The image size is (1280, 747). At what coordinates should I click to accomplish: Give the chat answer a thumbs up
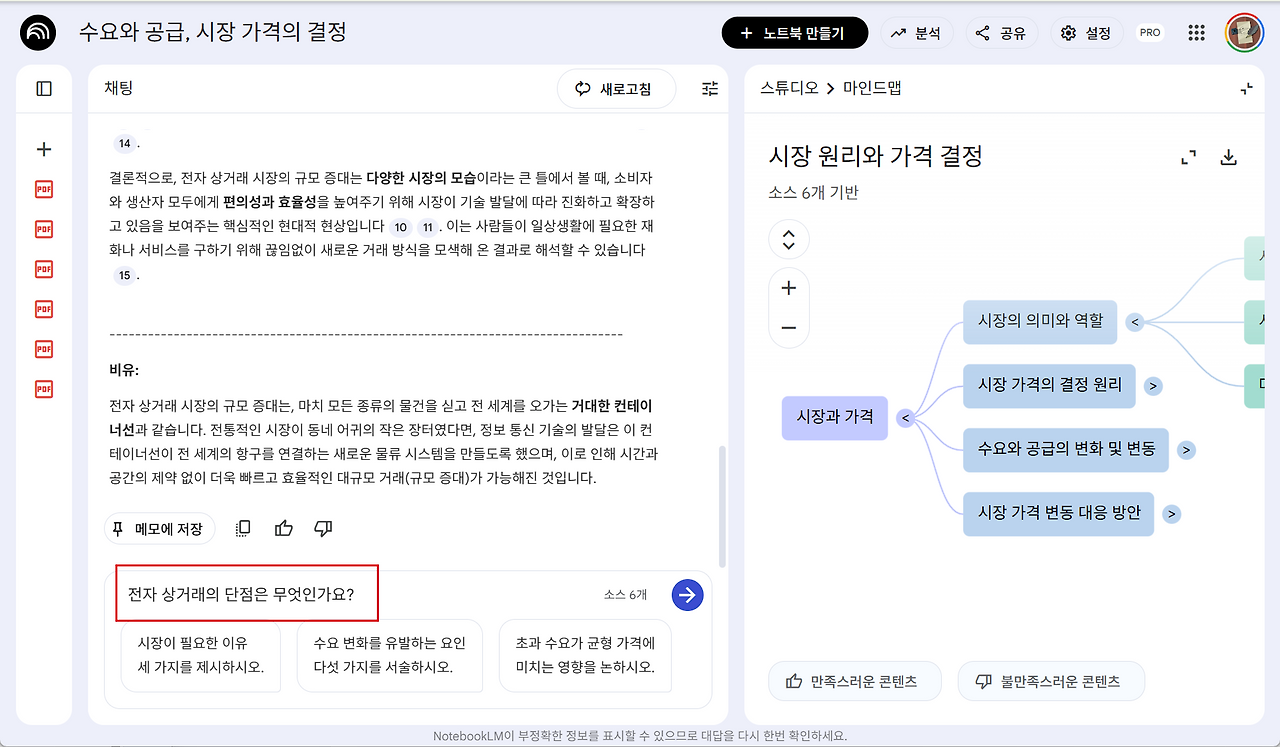284,528
